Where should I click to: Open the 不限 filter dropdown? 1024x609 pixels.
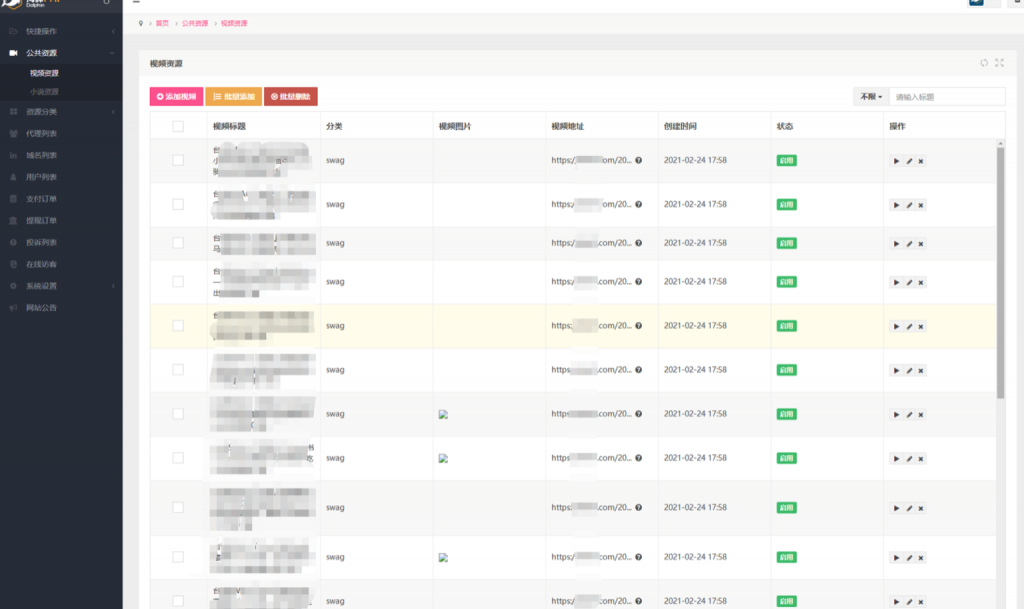tap(869, 97)
